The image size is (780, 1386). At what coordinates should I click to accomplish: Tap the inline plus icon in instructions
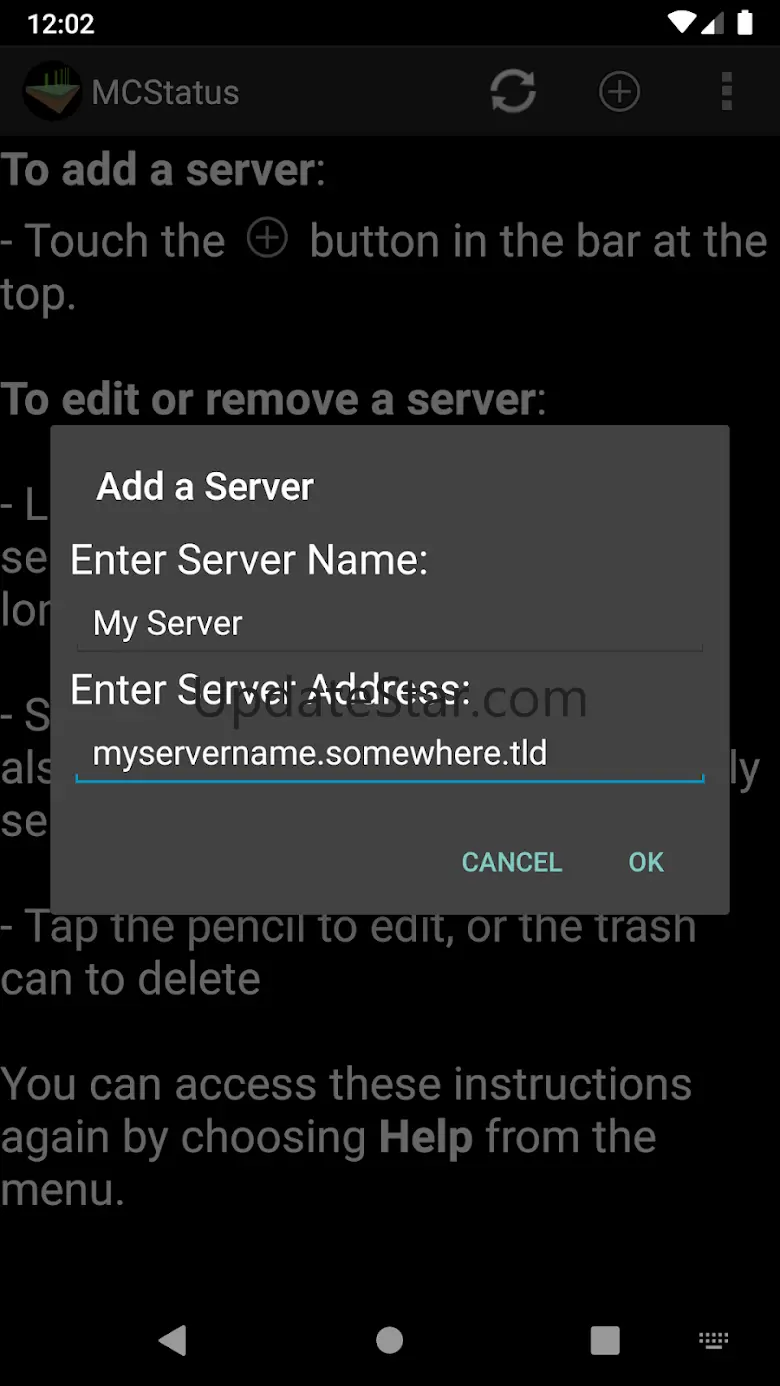267,239
